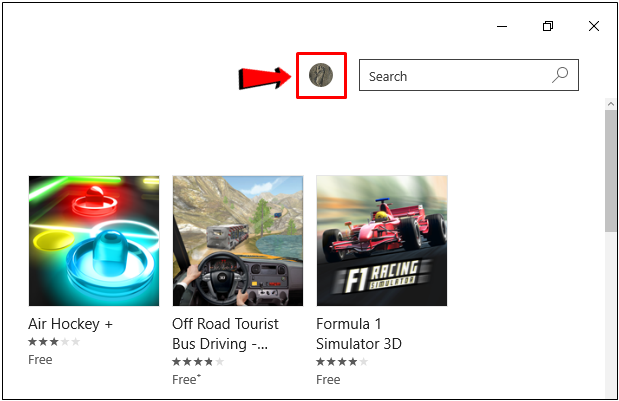Click the Free+ price under Off Road Tourist Bus
Image resolution: width=619 pixels, height=401 pixels.
[185, 379]
